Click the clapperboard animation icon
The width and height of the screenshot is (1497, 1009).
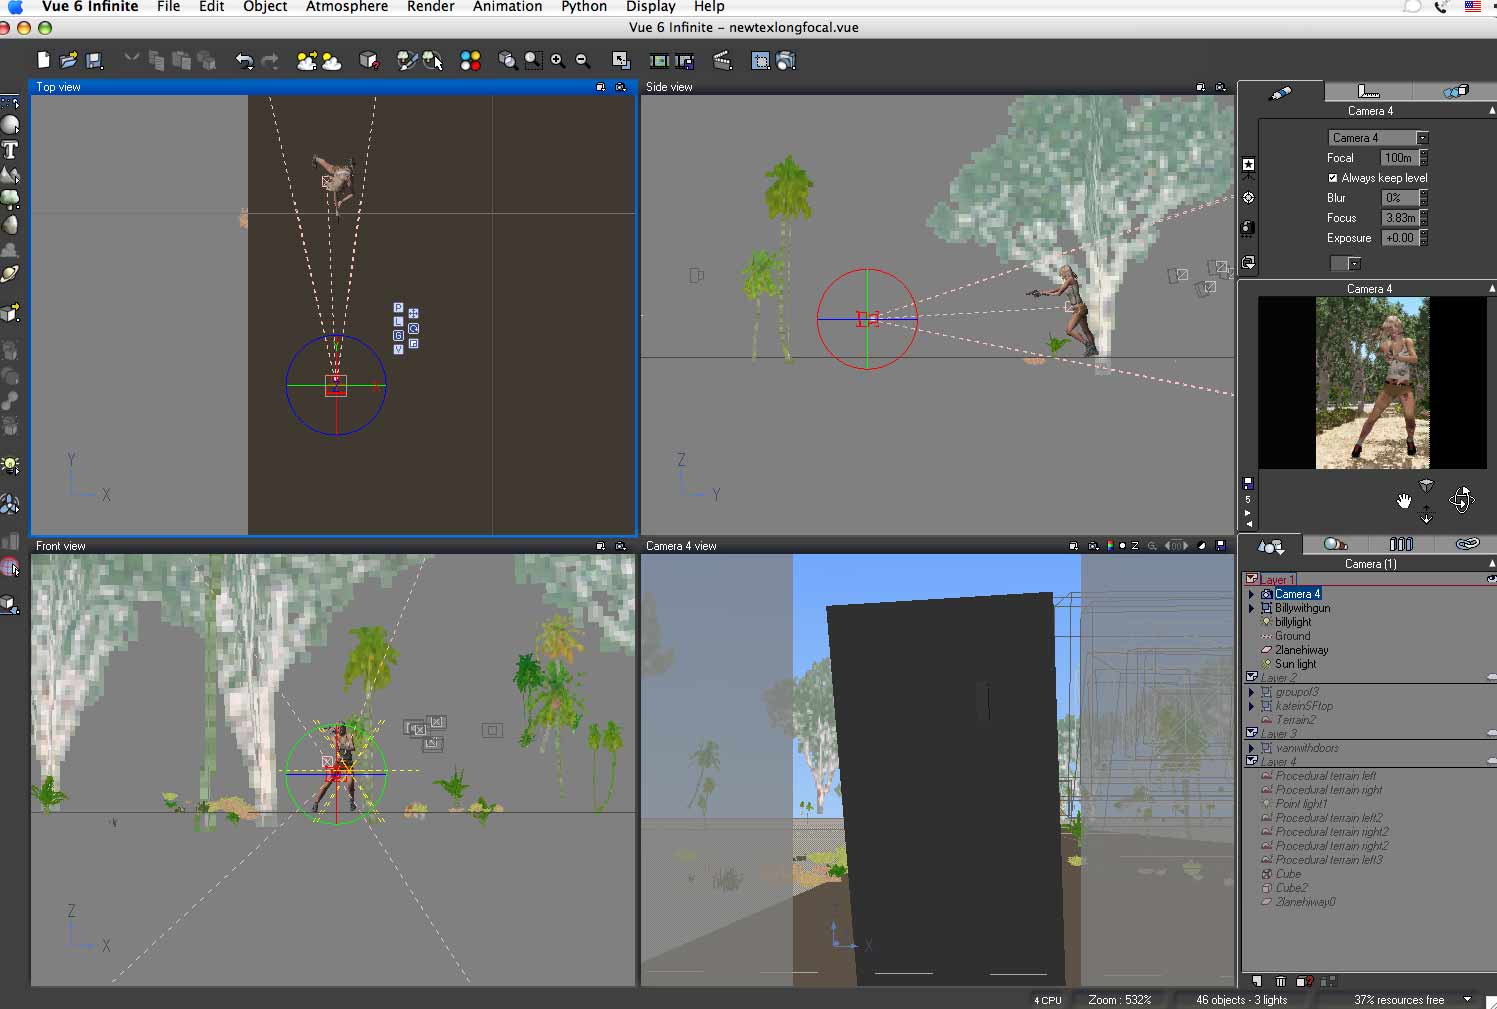722,61
